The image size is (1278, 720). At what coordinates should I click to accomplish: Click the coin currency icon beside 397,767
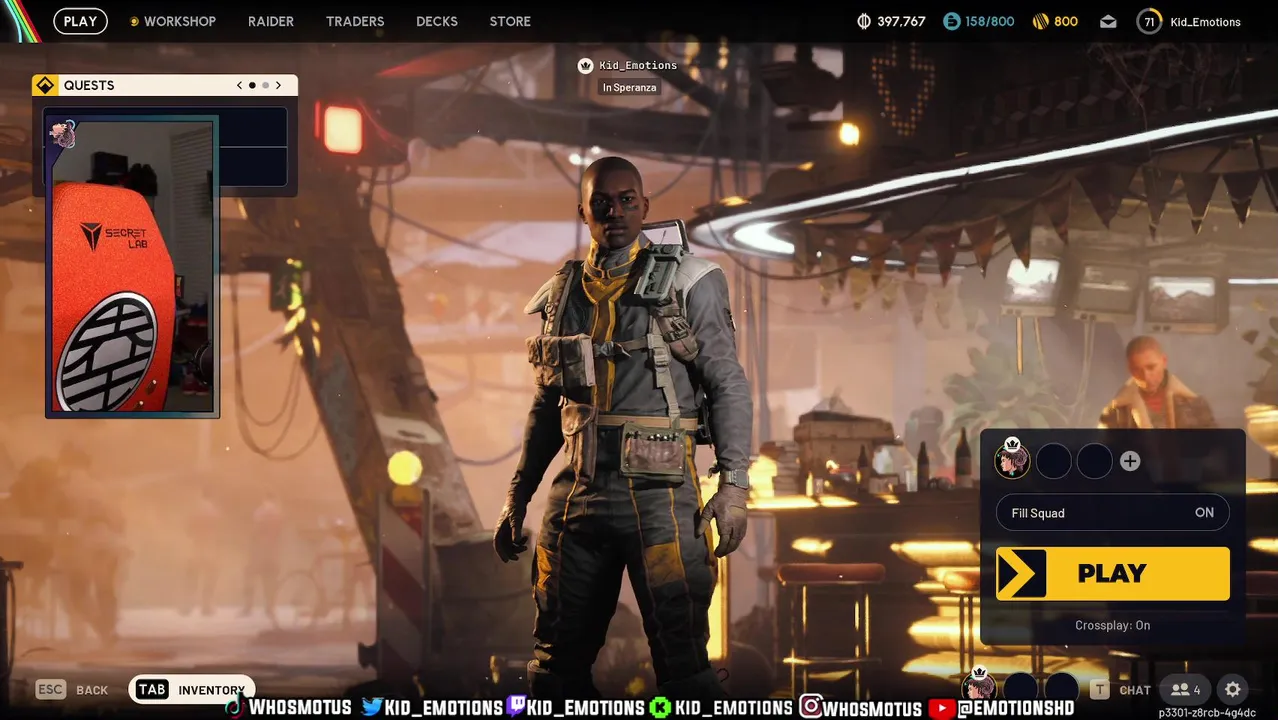point(864,21)
